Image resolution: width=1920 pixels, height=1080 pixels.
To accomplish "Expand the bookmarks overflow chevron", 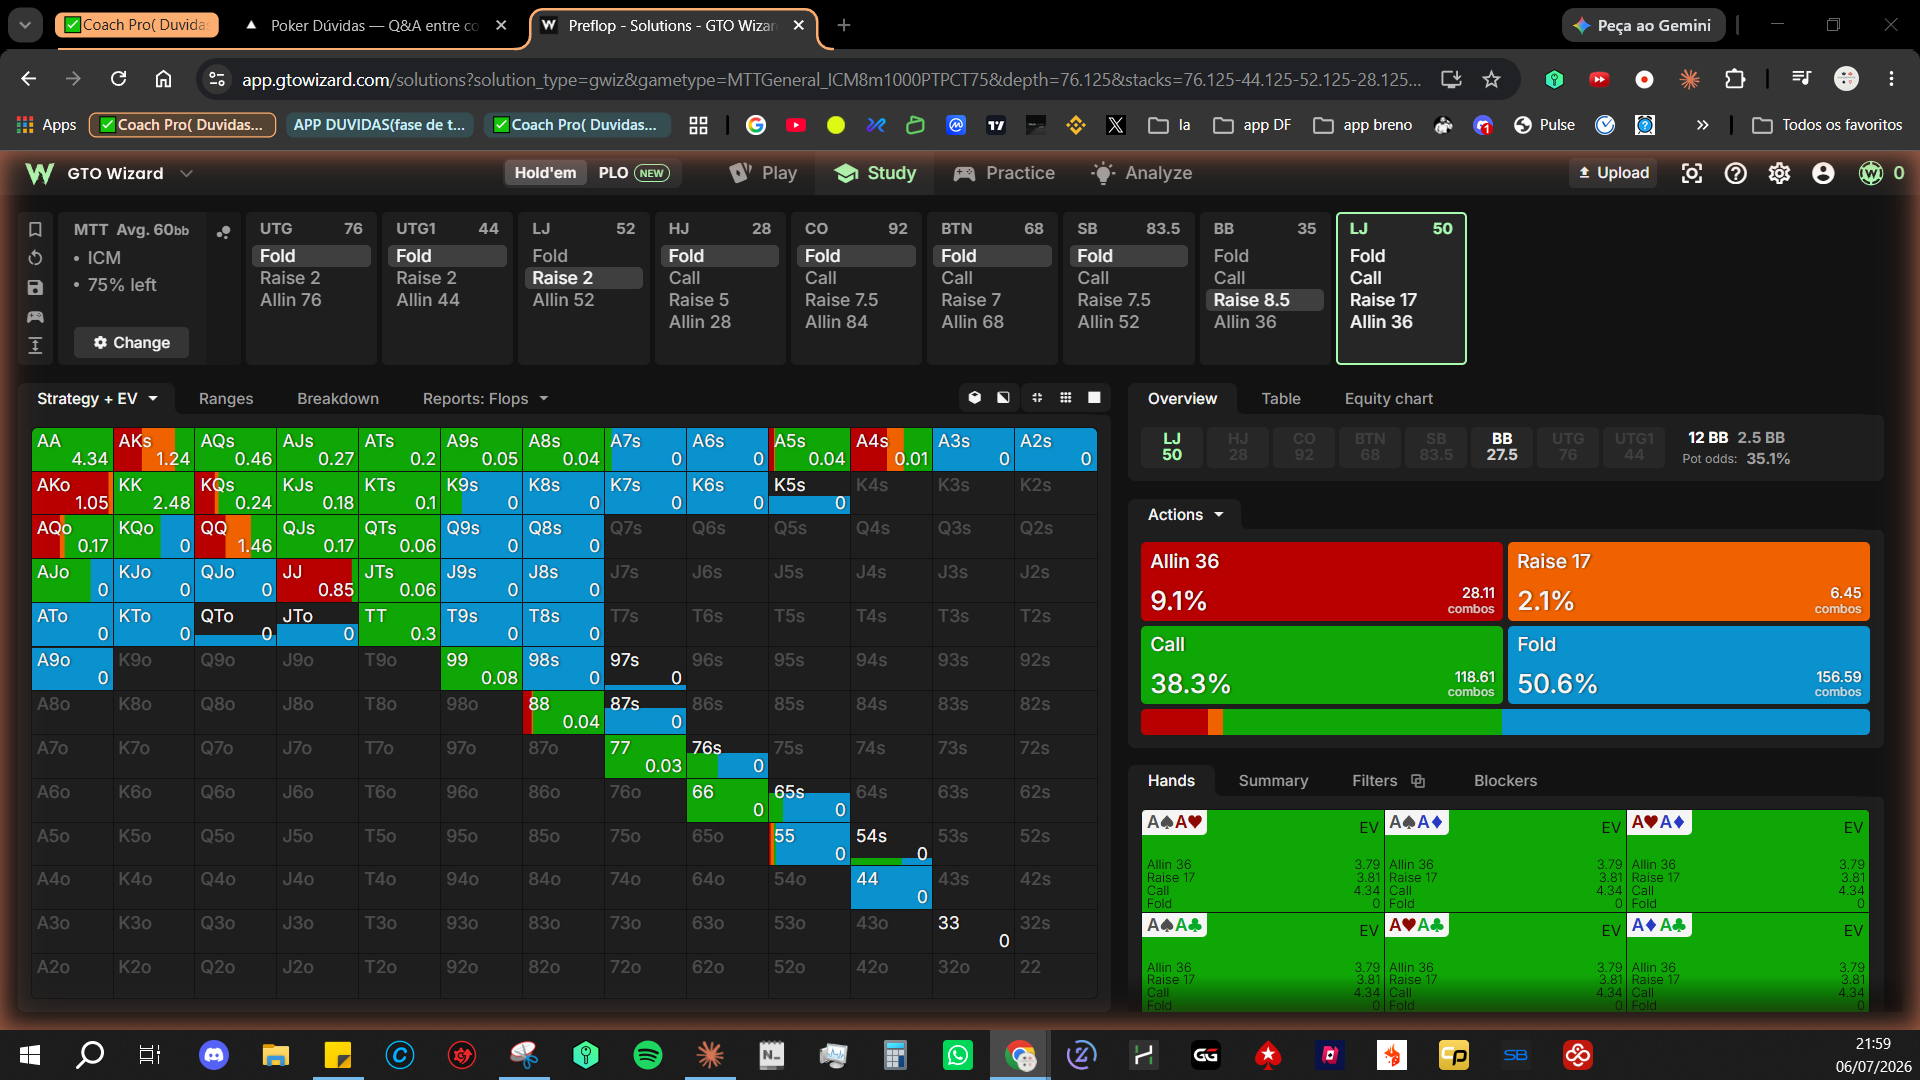I will (1702, 125).
